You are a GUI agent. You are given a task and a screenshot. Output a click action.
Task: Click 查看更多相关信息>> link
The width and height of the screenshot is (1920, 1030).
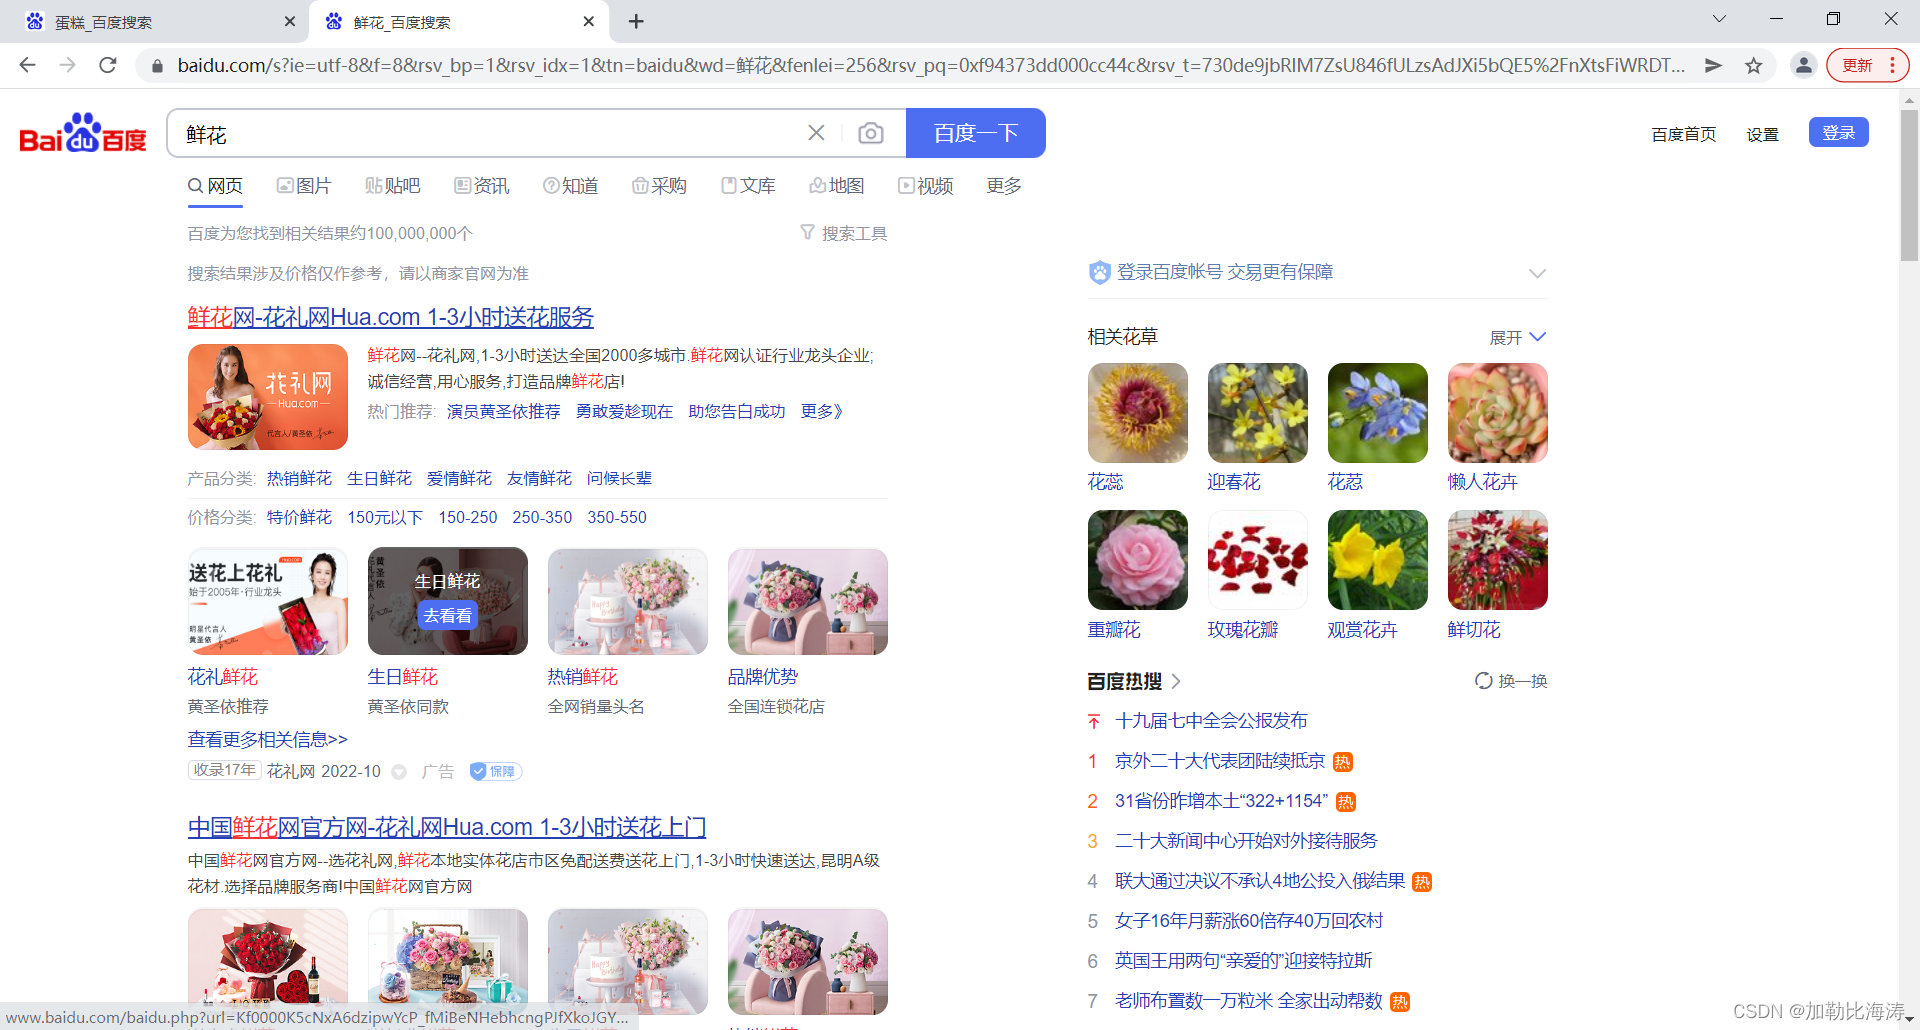tap(268, 739)
